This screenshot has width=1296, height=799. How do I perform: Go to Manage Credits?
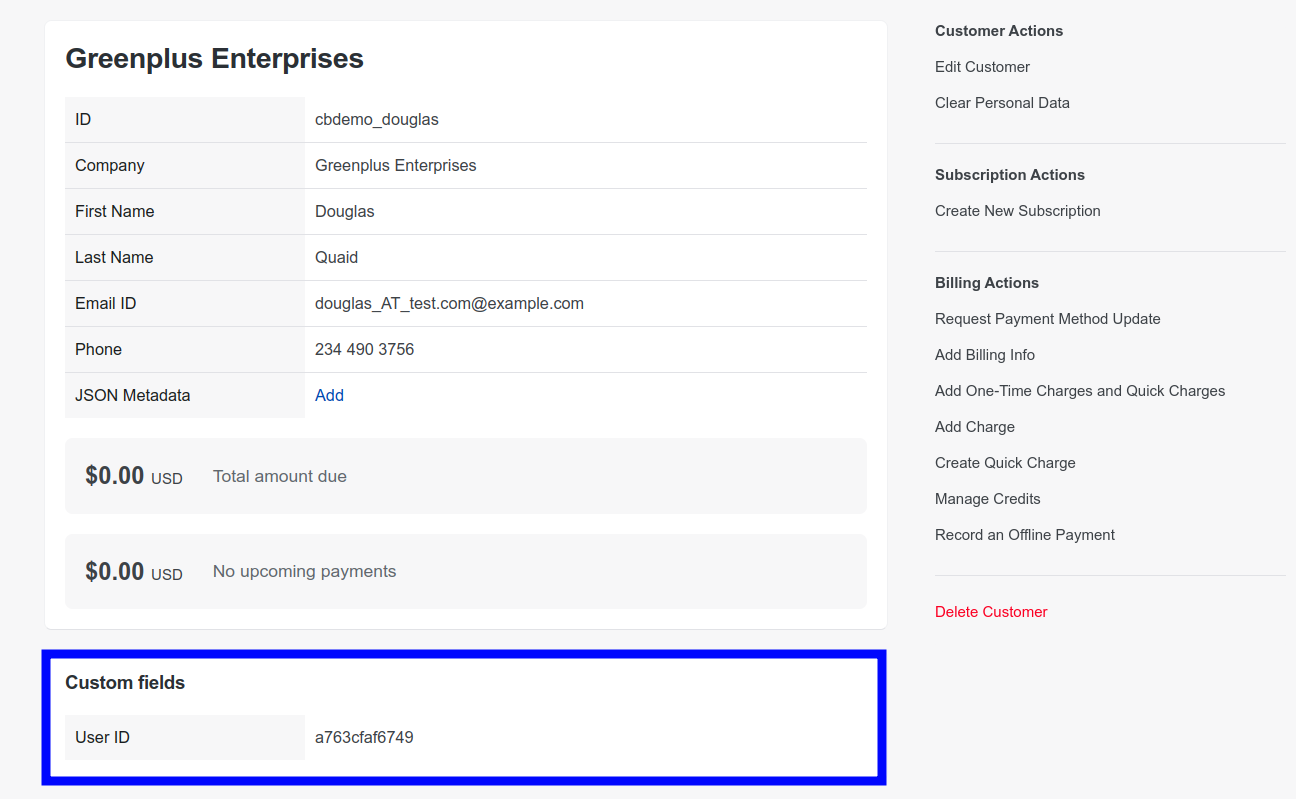[x=987, y=499]
